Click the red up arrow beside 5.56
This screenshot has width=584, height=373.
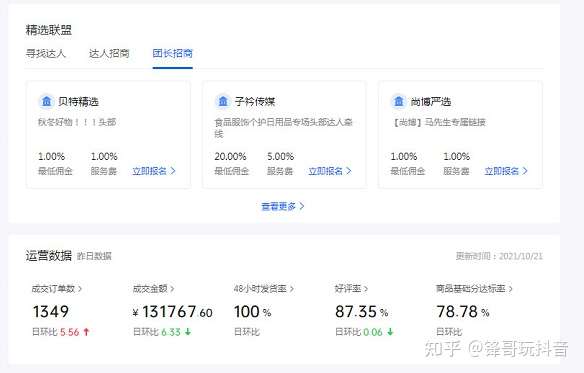86,332
